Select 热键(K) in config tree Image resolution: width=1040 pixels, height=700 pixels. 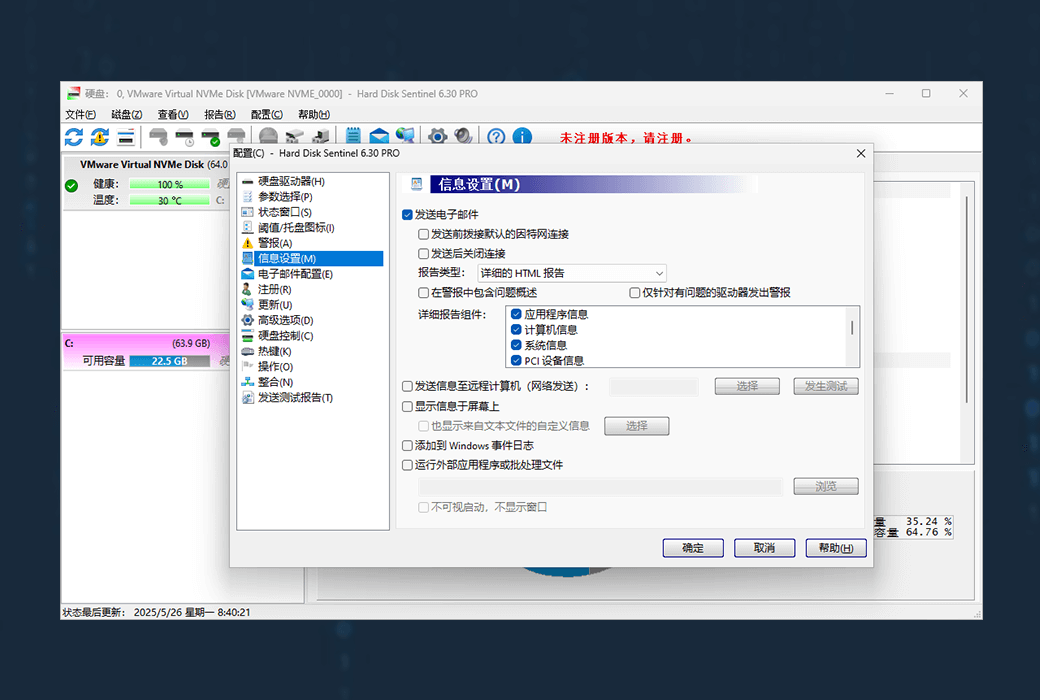point(274,351)
